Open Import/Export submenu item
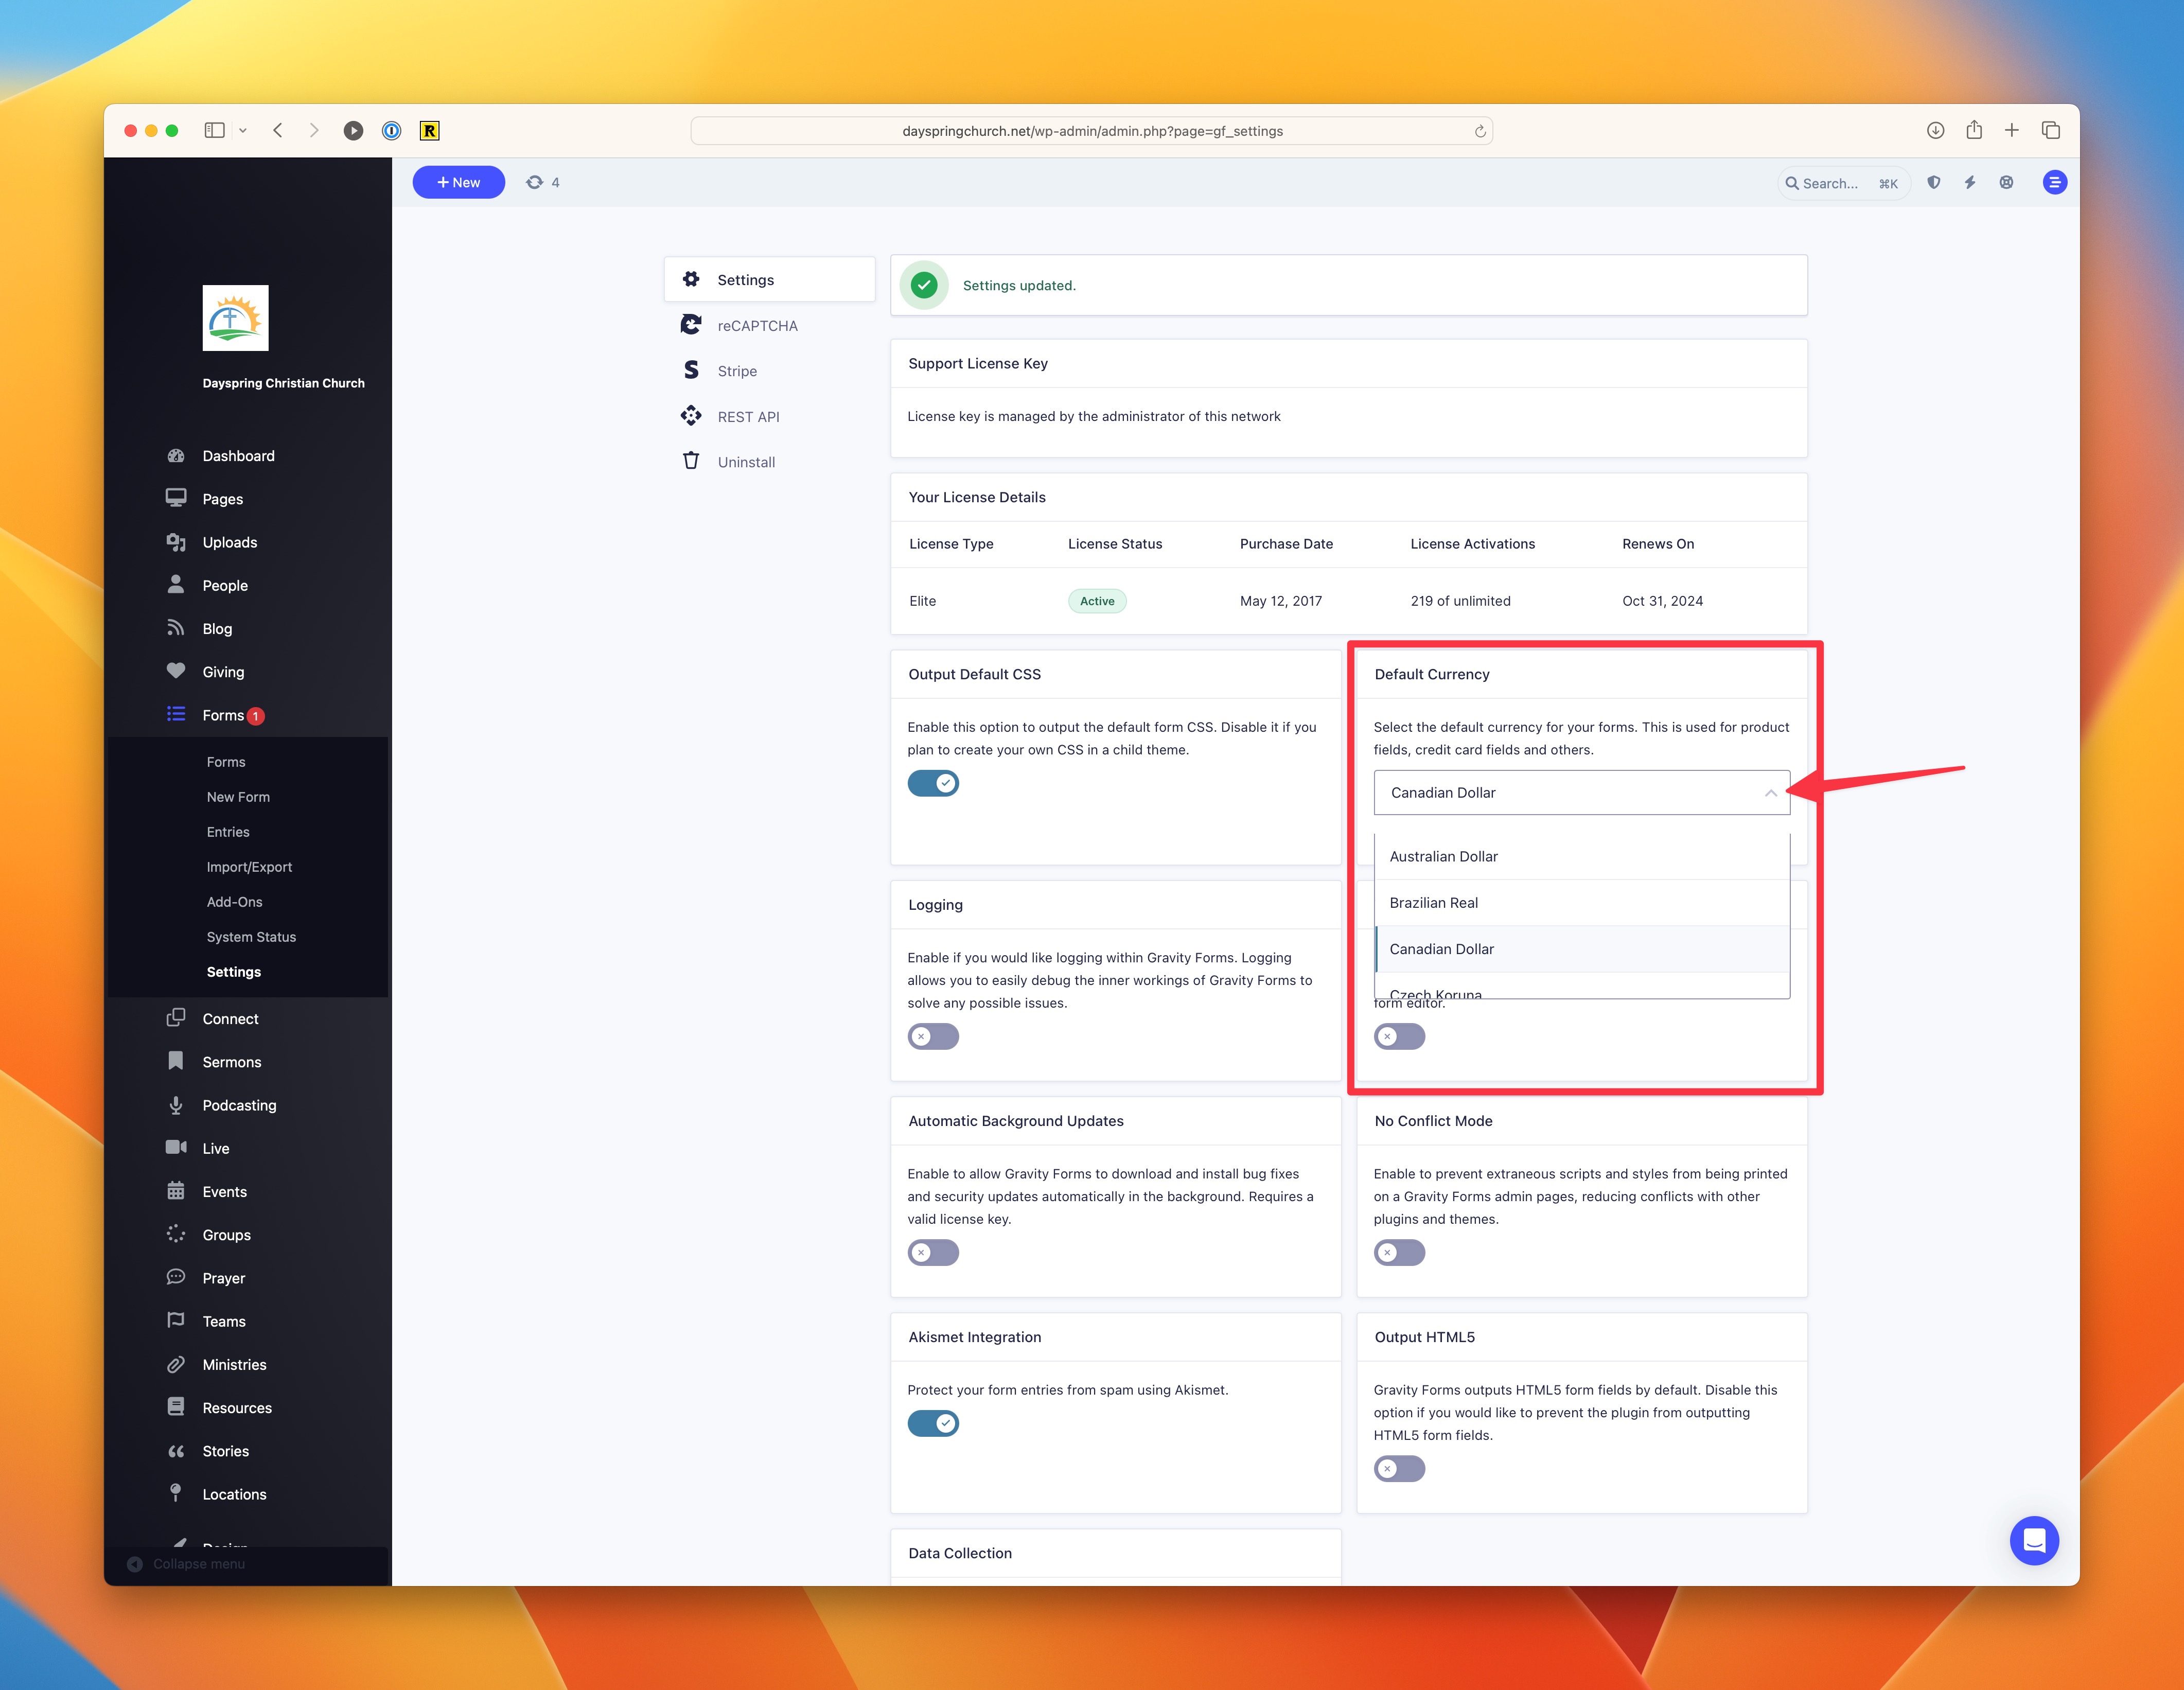This screenshot has width=2184, height=1690. click(249, 867)
